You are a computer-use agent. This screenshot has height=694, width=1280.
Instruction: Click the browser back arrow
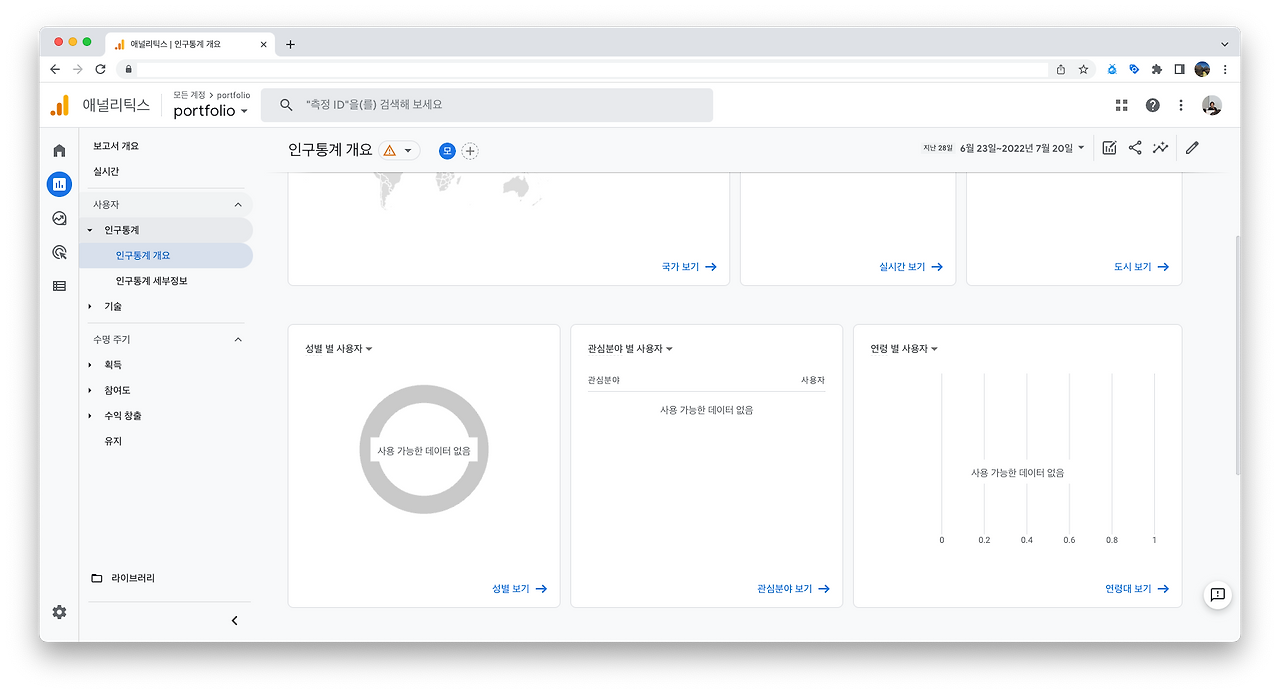55,69
